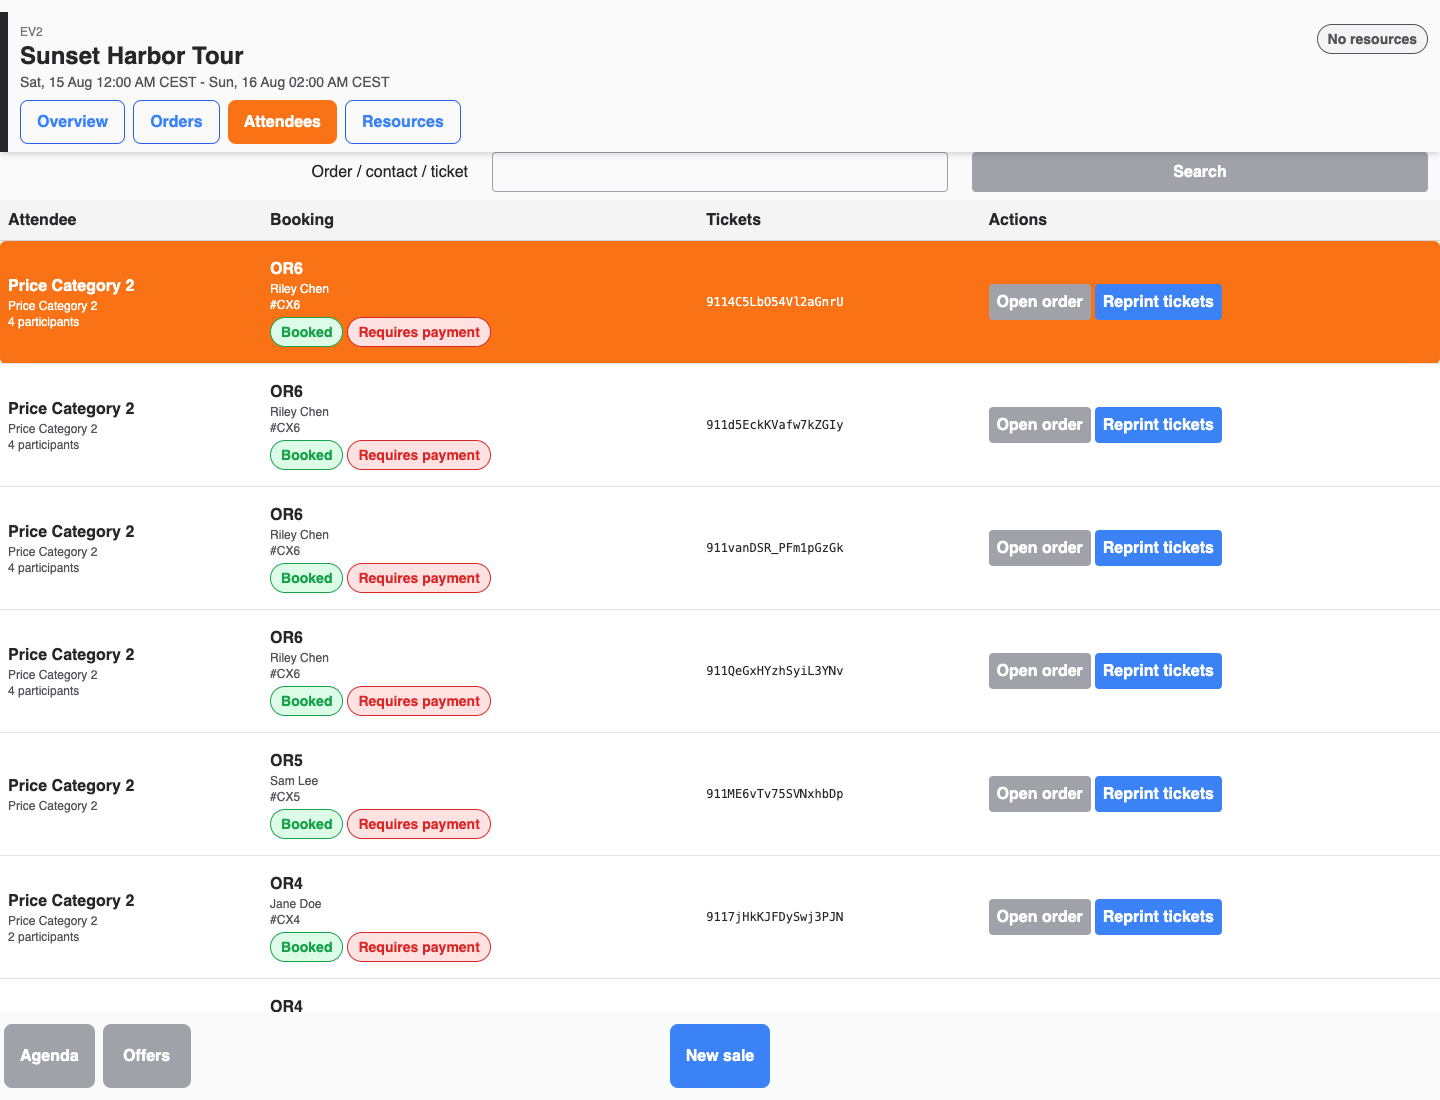
Task: Reprint tickets for ticket 911vanDSR_PFm1pGzGk
Action: [1158, 548]
